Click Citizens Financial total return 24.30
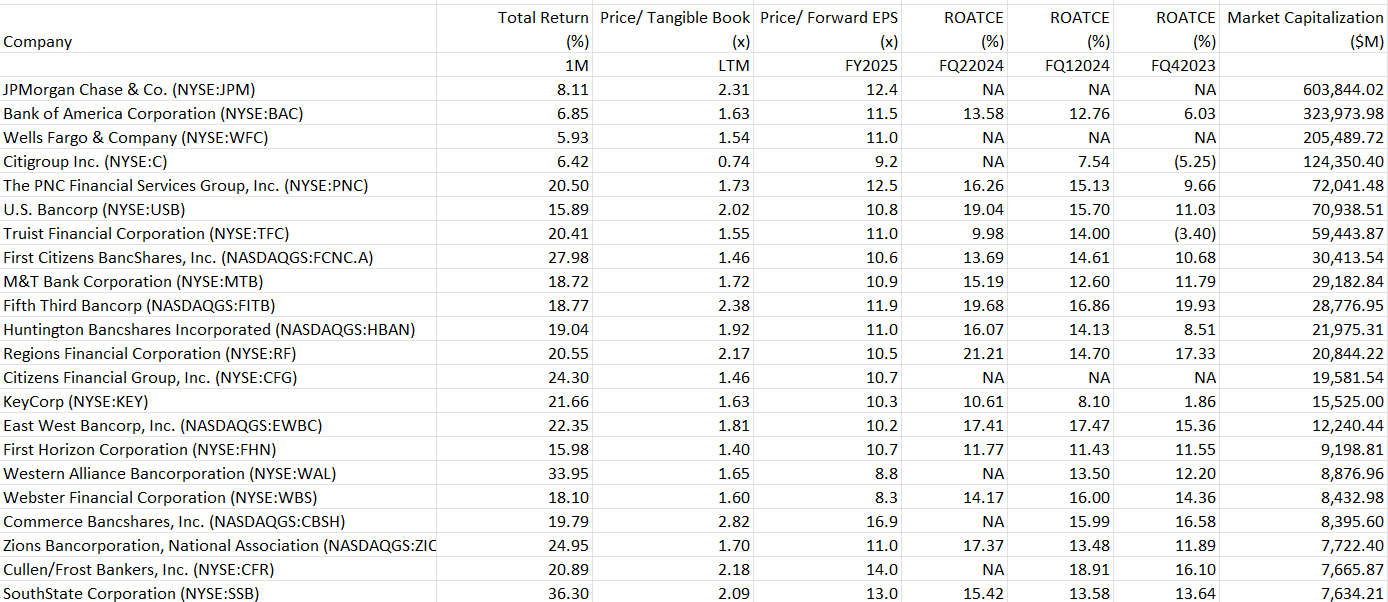The image size is (1388, 602). tap(514, 377)
